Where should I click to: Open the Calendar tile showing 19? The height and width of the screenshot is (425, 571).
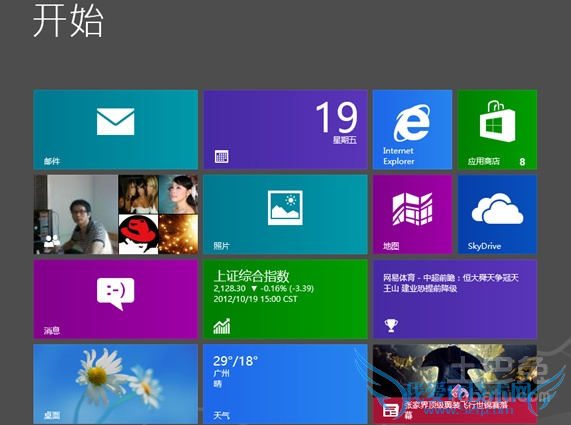click(x=285, y=130)
